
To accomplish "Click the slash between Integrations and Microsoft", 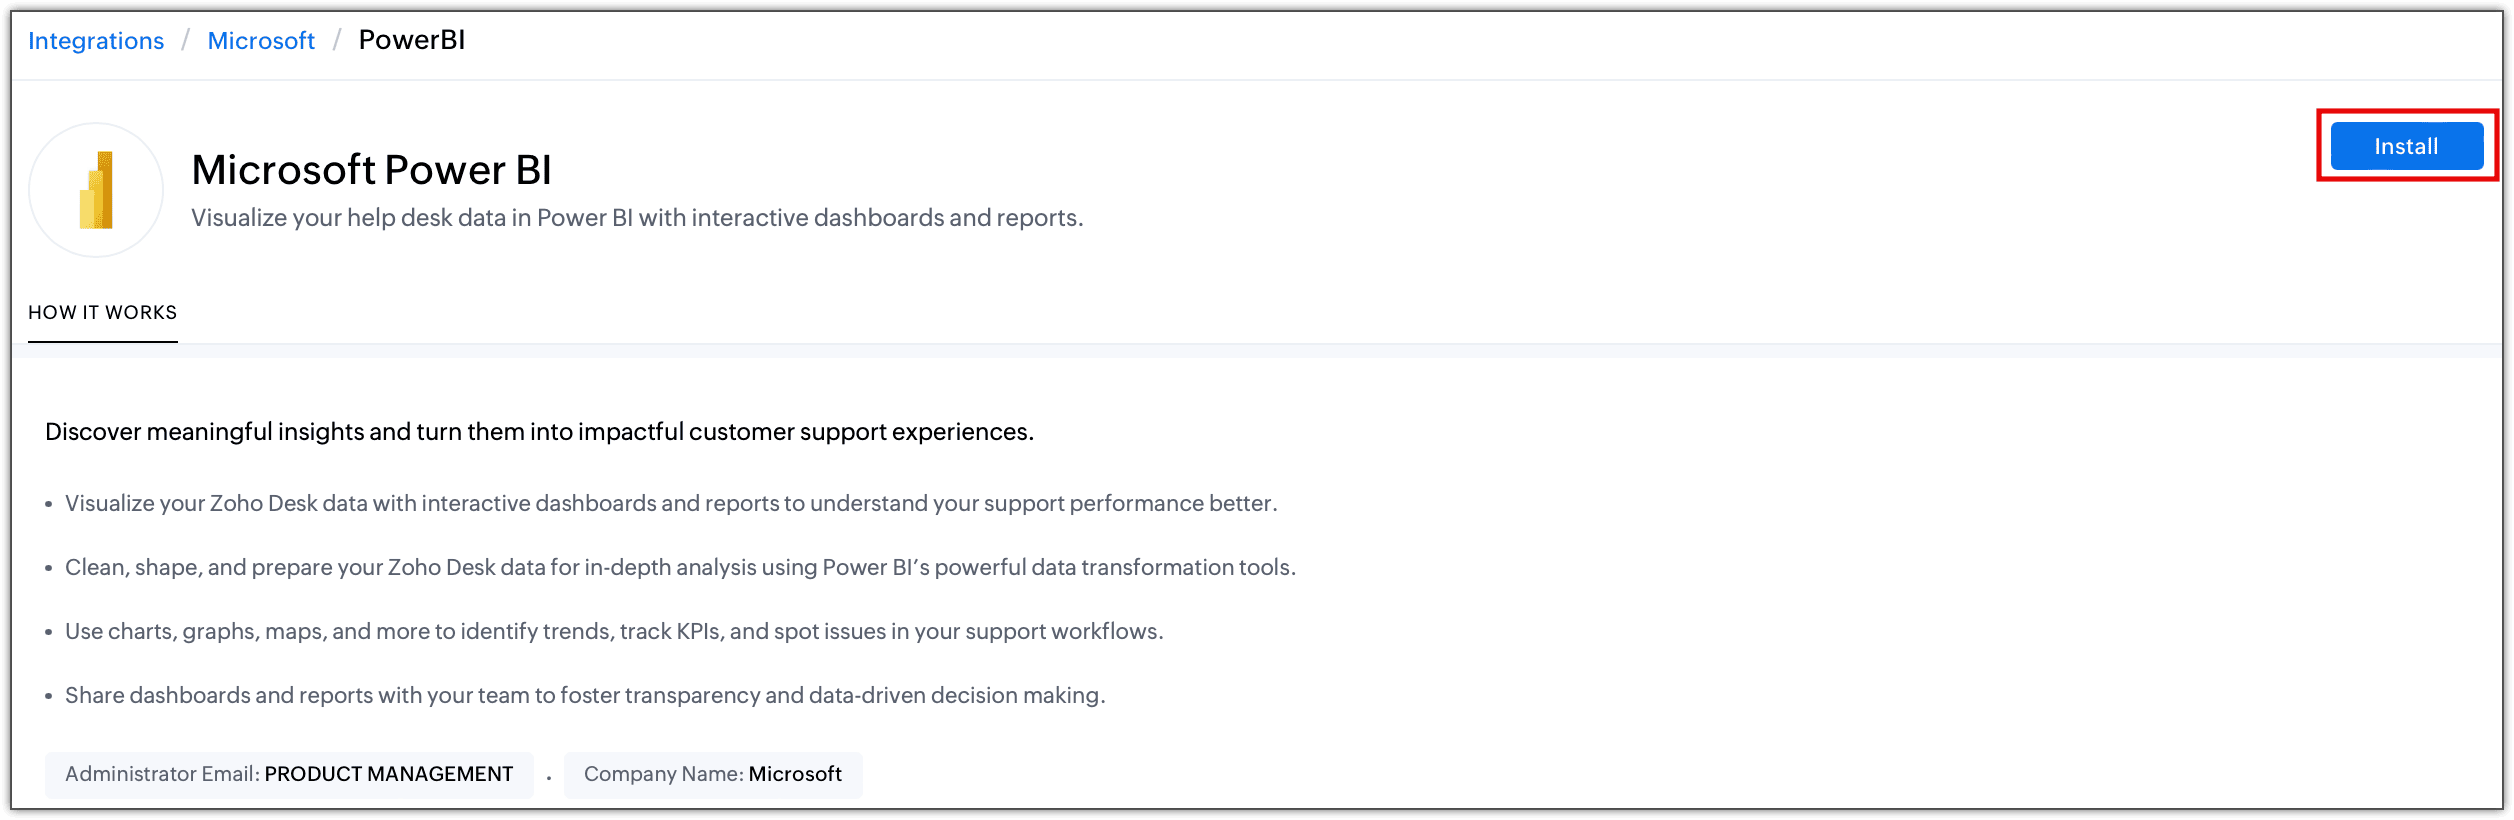I will 185,41.
